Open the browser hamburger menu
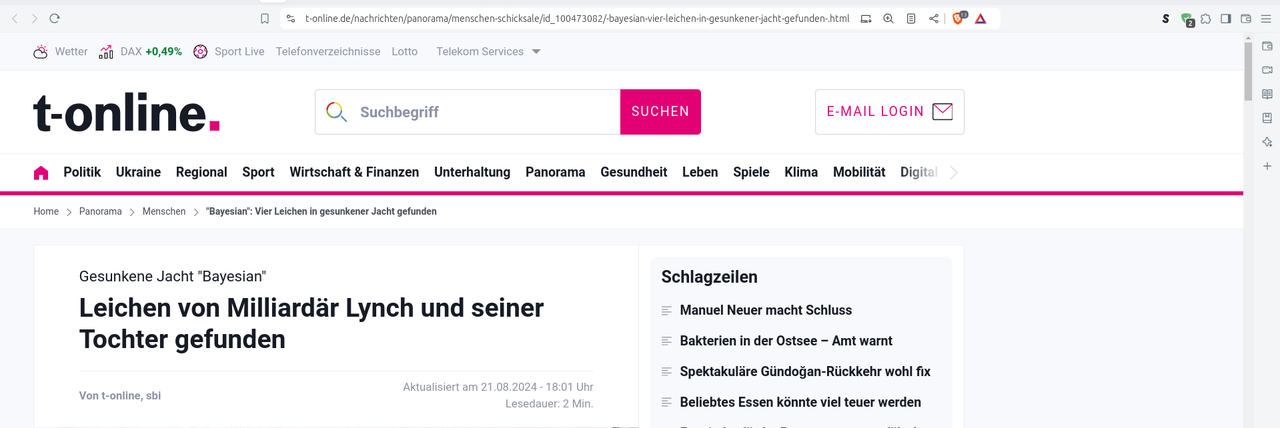 1266,18
